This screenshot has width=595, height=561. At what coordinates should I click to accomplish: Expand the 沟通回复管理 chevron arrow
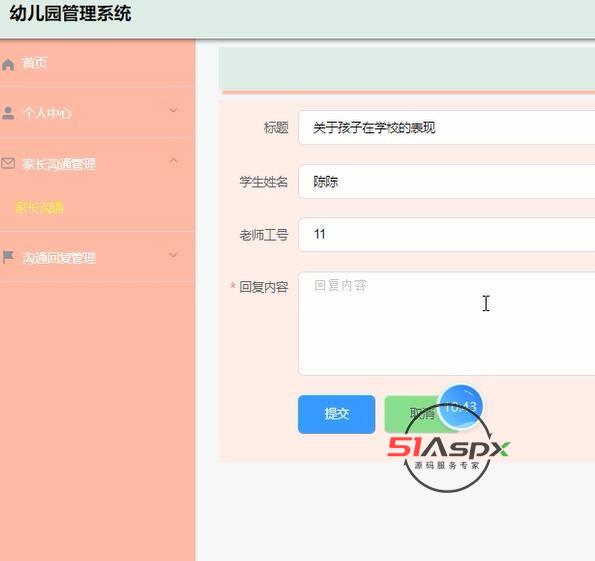(173, 255)
